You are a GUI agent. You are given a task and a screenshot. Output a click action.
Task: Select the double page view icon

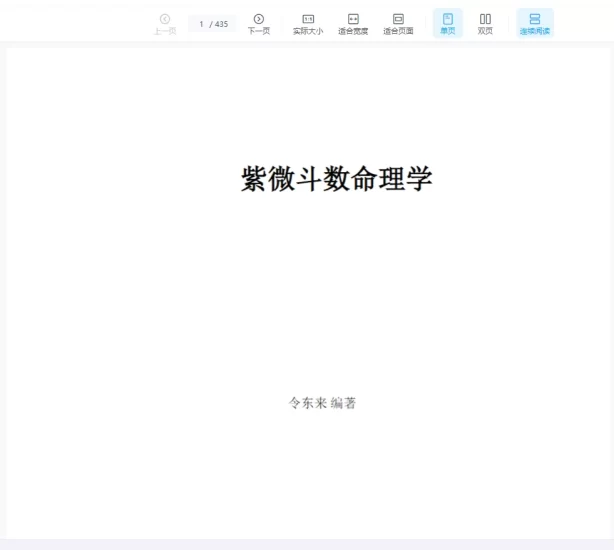485,19
